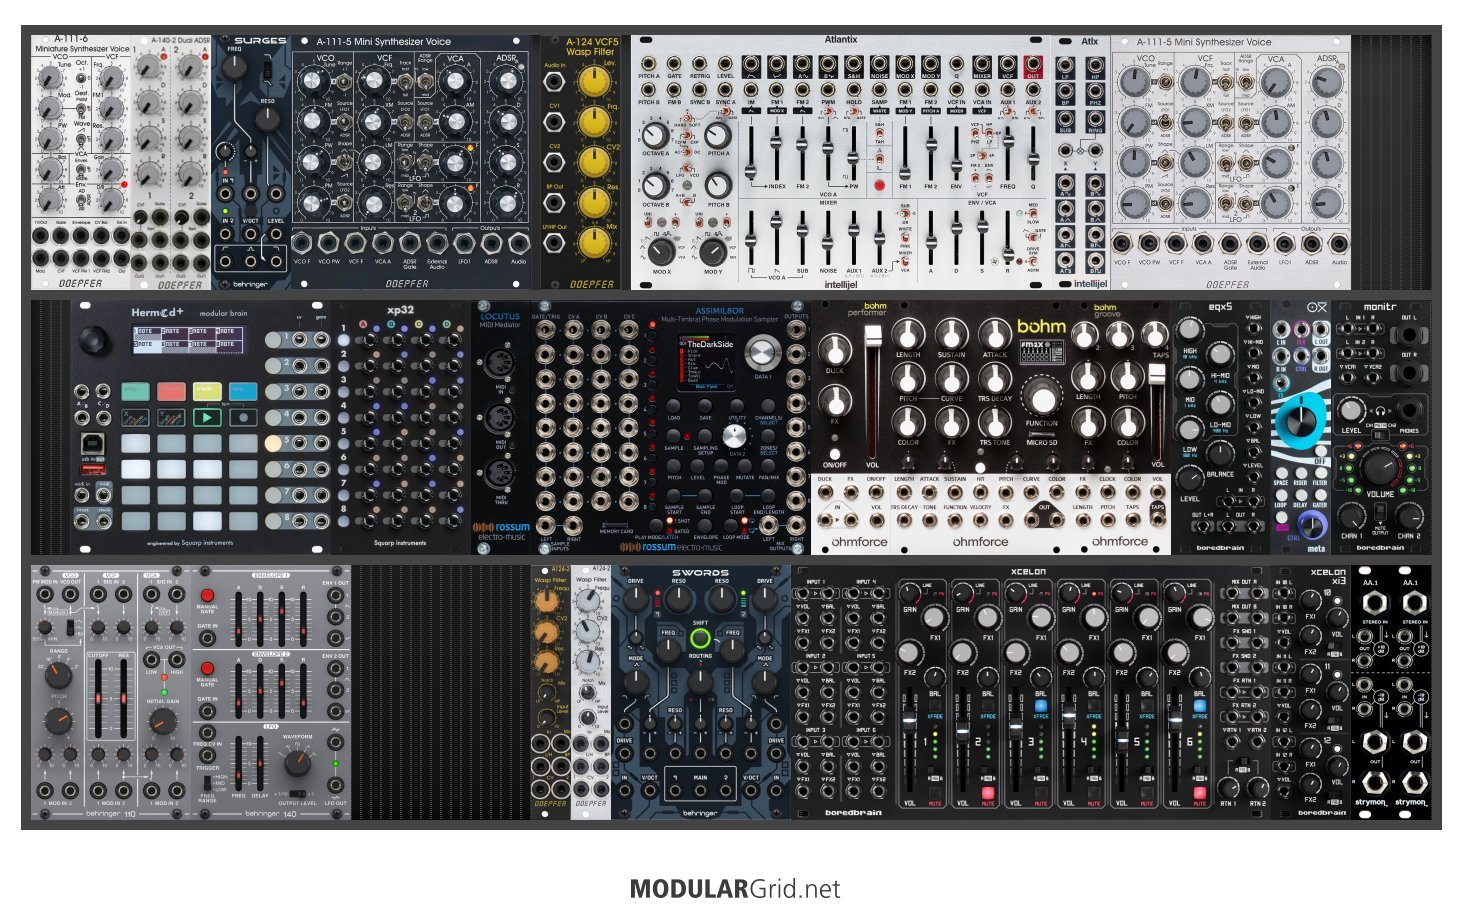Click the yellow Lev. knob on A-124 VCF5
The image size is (1472, 910).
[594, 82]
